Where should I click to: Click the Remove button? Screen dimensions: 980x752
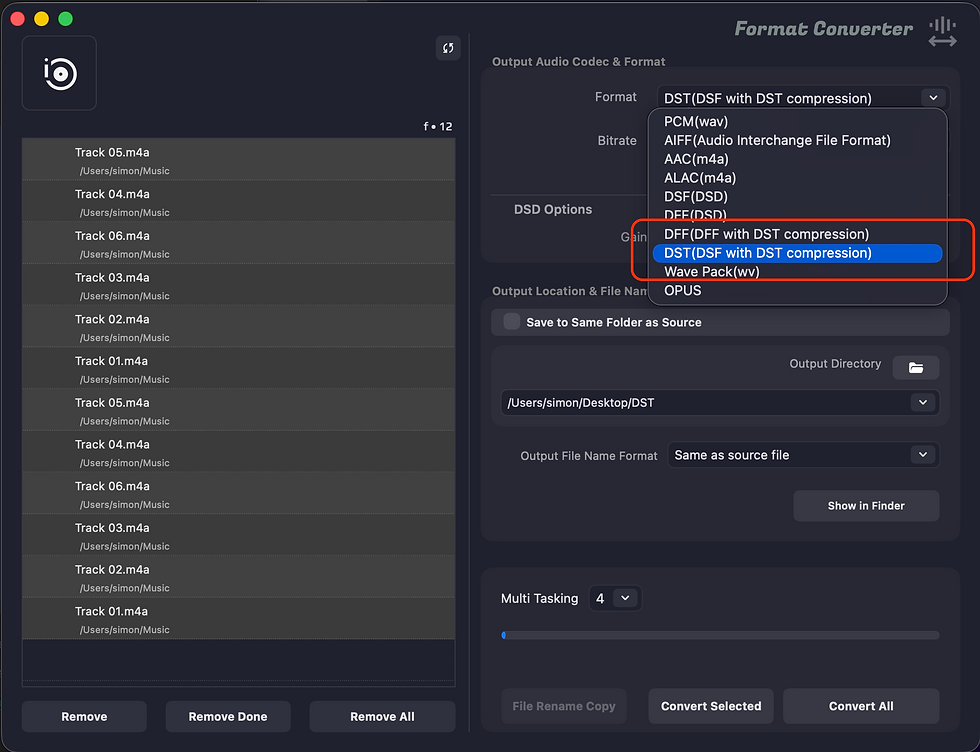coord(84,716)
